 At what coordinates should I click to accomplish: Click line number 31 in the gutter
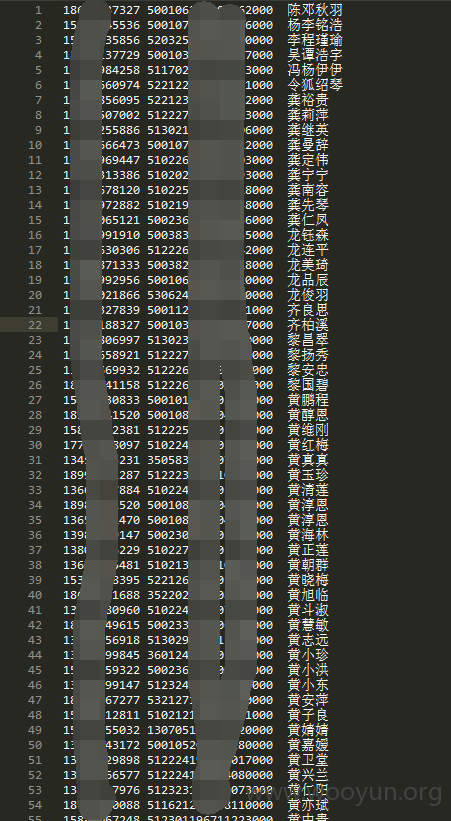(x=35, y=460)
